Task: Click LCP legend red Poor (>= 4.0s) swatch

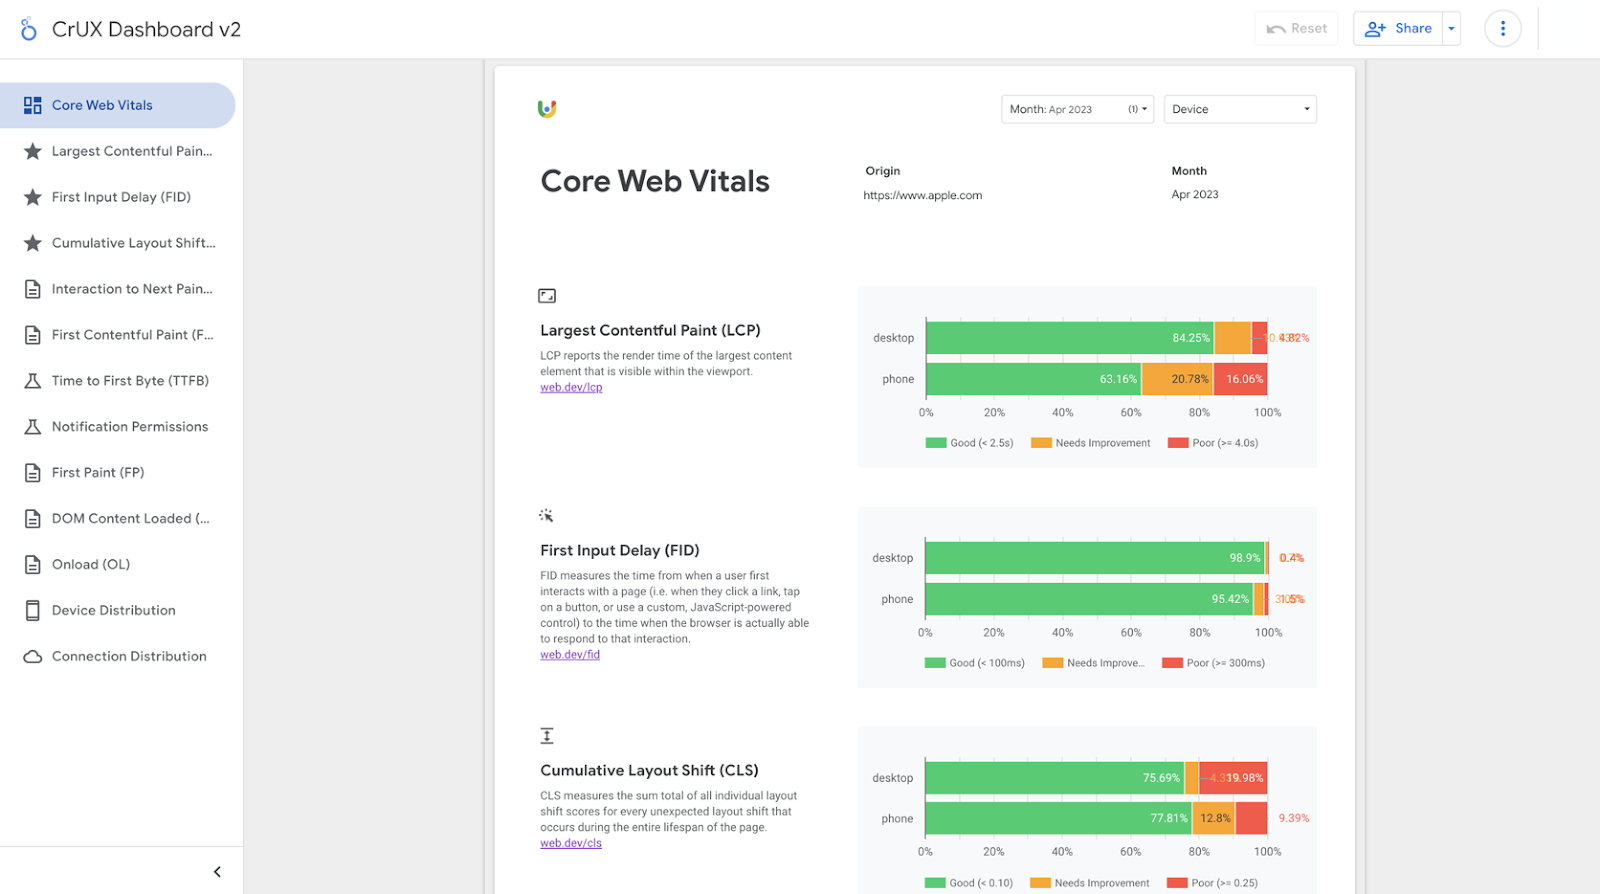Action: 1178,443
